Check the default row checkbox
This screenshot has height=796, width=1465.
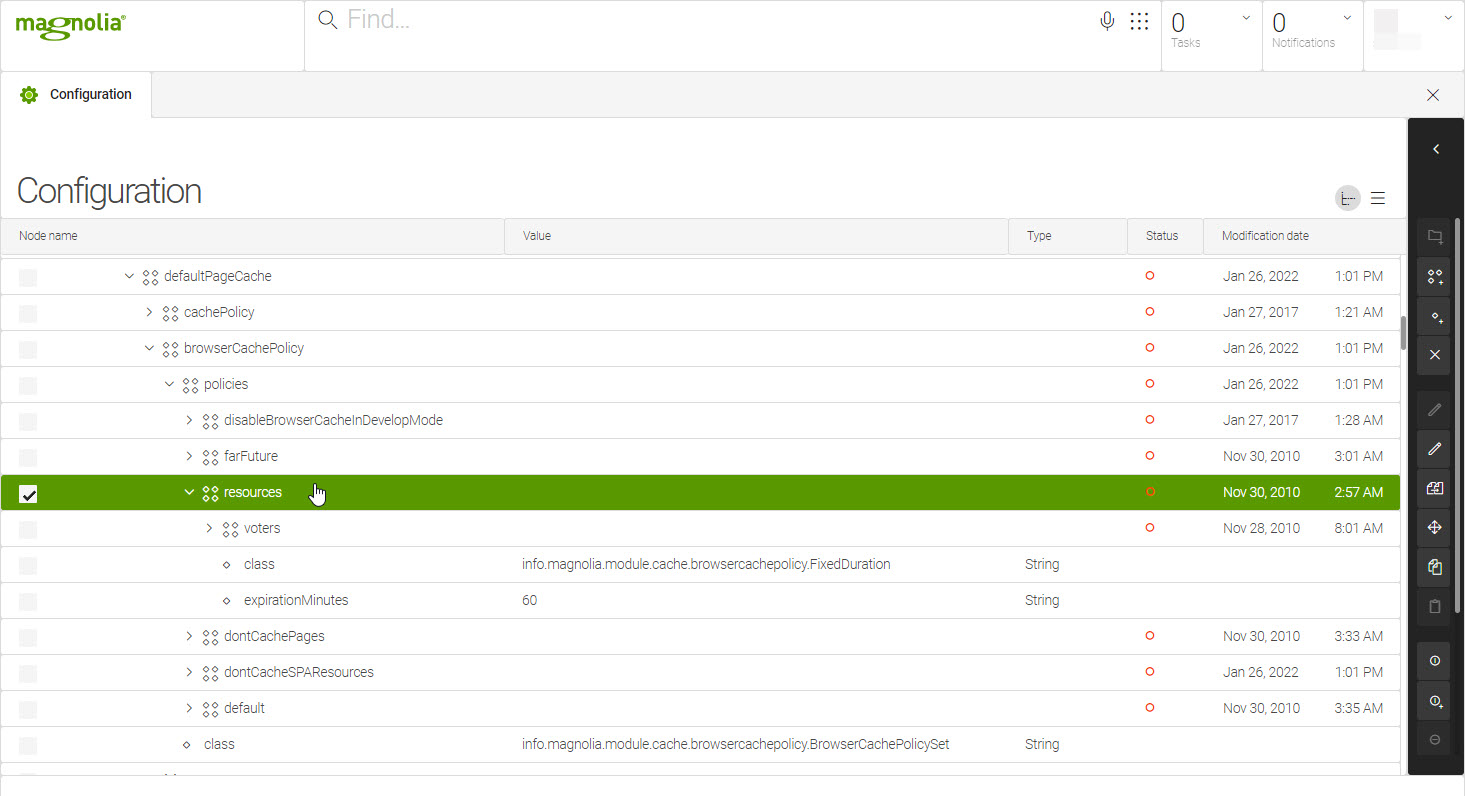tap(28, 709)
